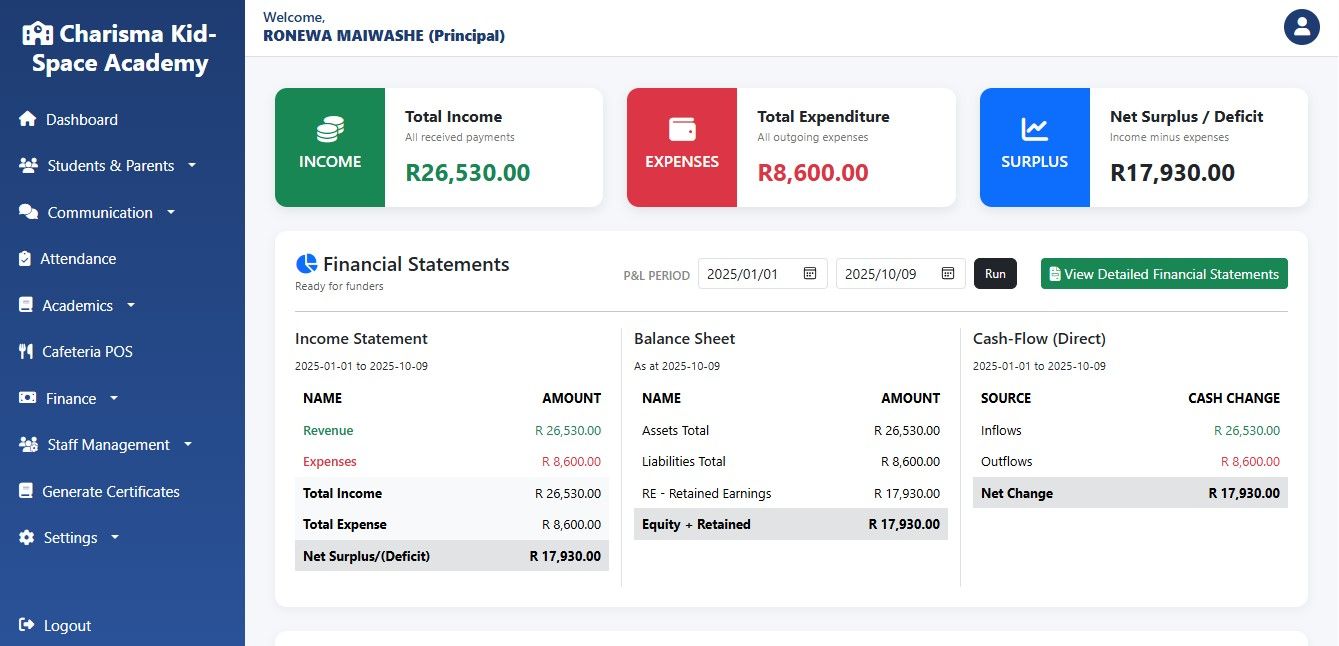Open calendar picker for start date

point(810,274)
